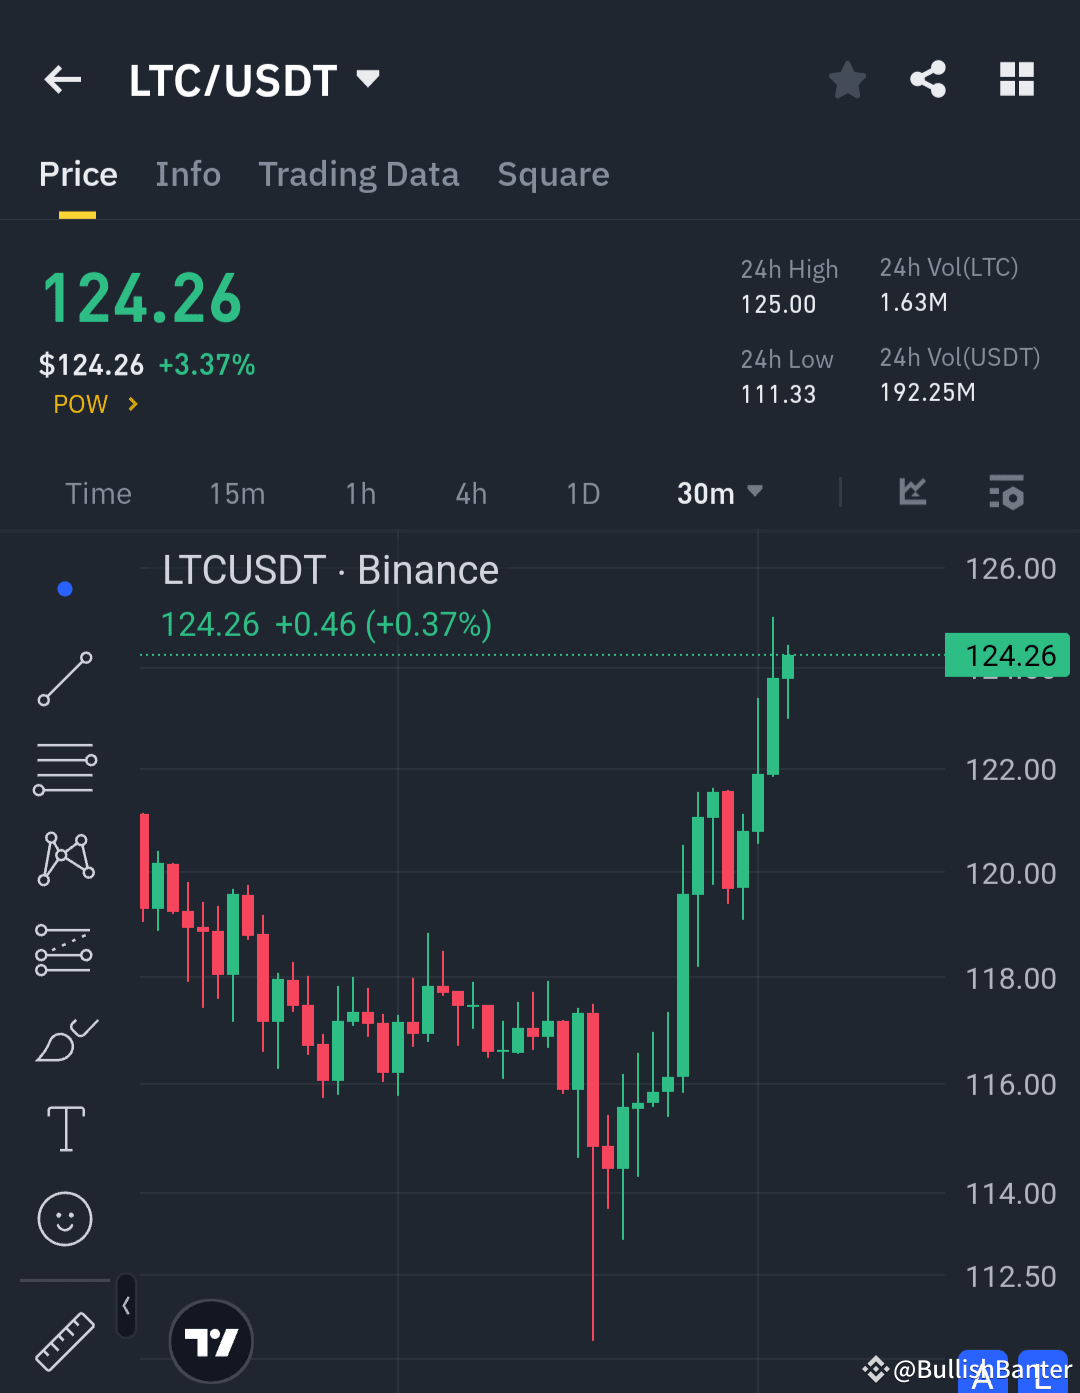Collapse the drawing tools sidebar
Screen dimensions: 1080x1393
coord(126,1306)
